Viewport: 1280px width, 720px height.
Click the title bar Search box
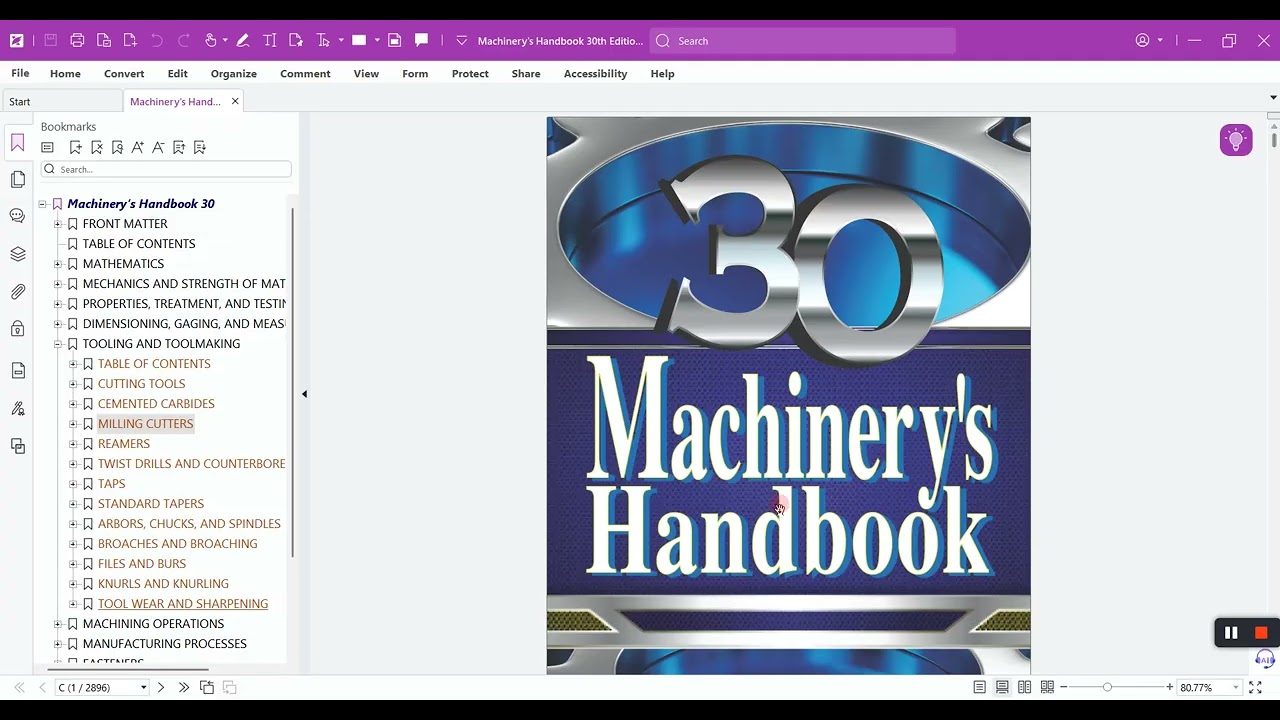[x=802, y=41]
